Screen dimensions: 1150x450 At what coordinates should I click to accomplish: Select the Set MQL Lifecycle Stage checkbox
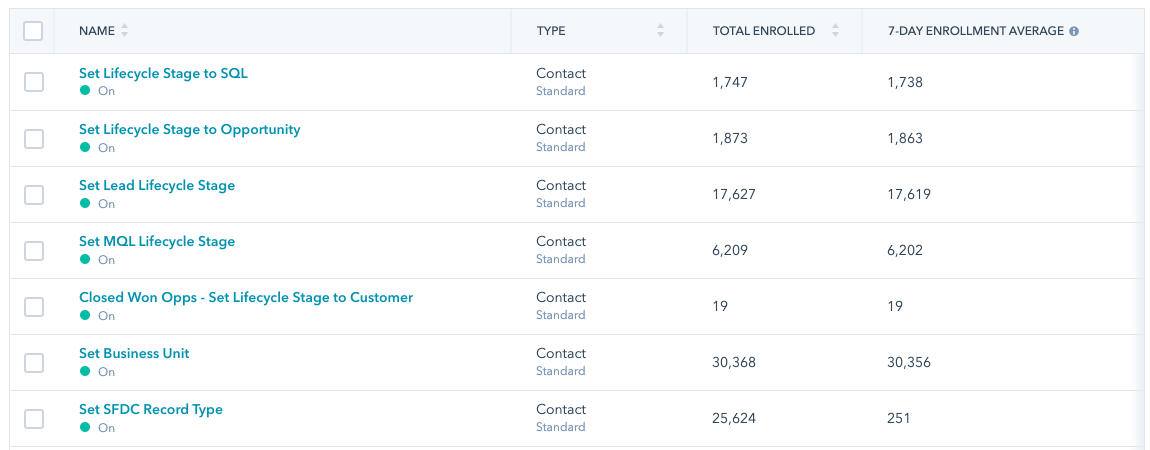point(34,251)
